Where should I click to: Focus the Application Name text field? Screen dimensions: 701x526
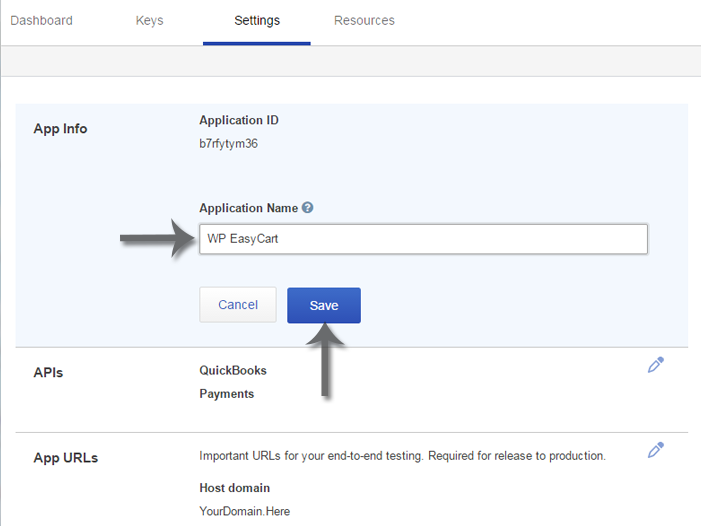(423, 239)
